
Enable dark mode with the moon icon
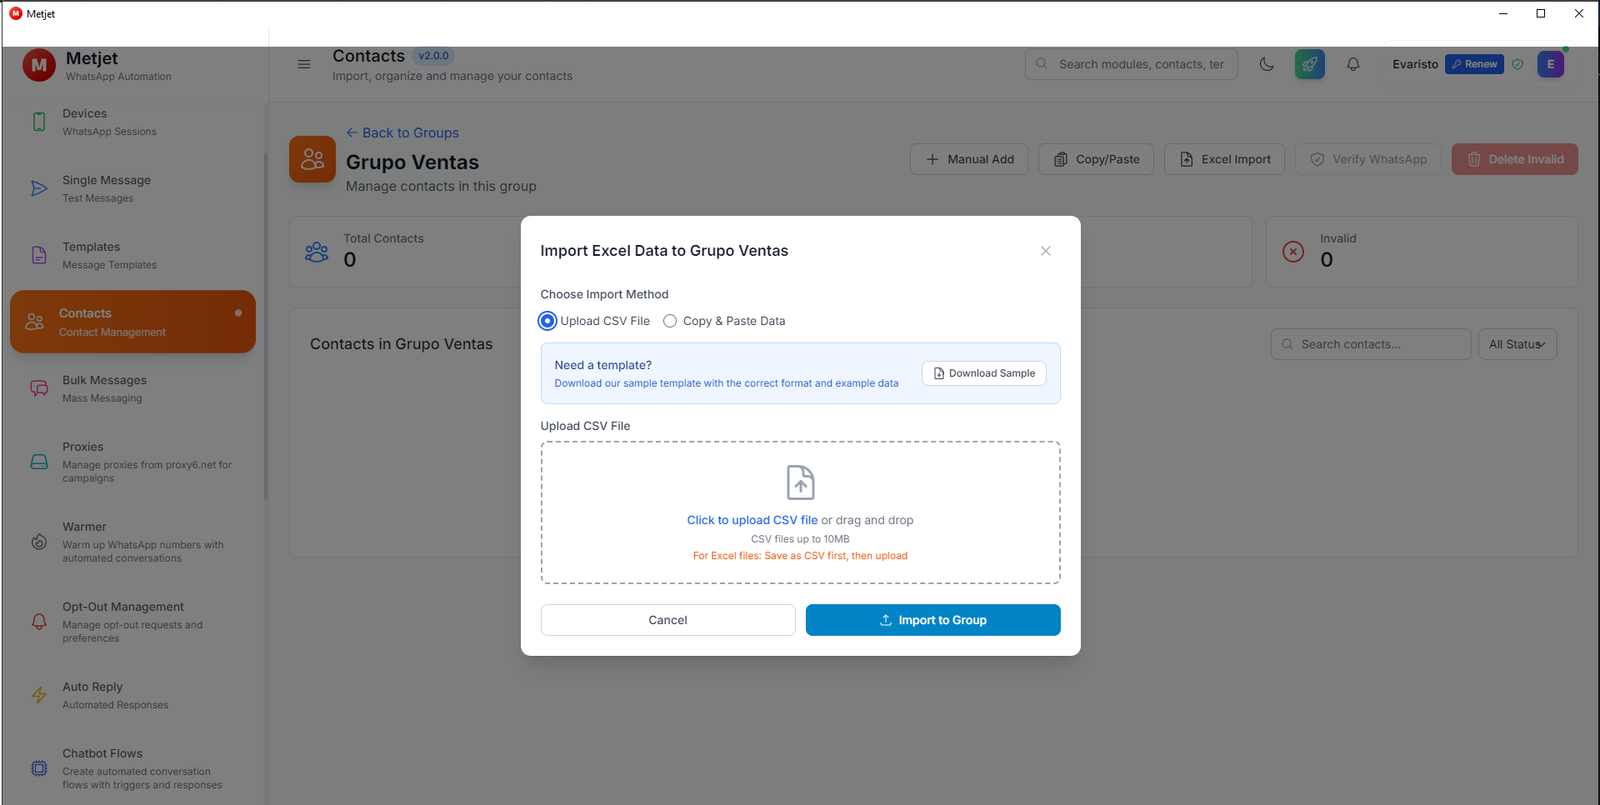point(1266,63)
